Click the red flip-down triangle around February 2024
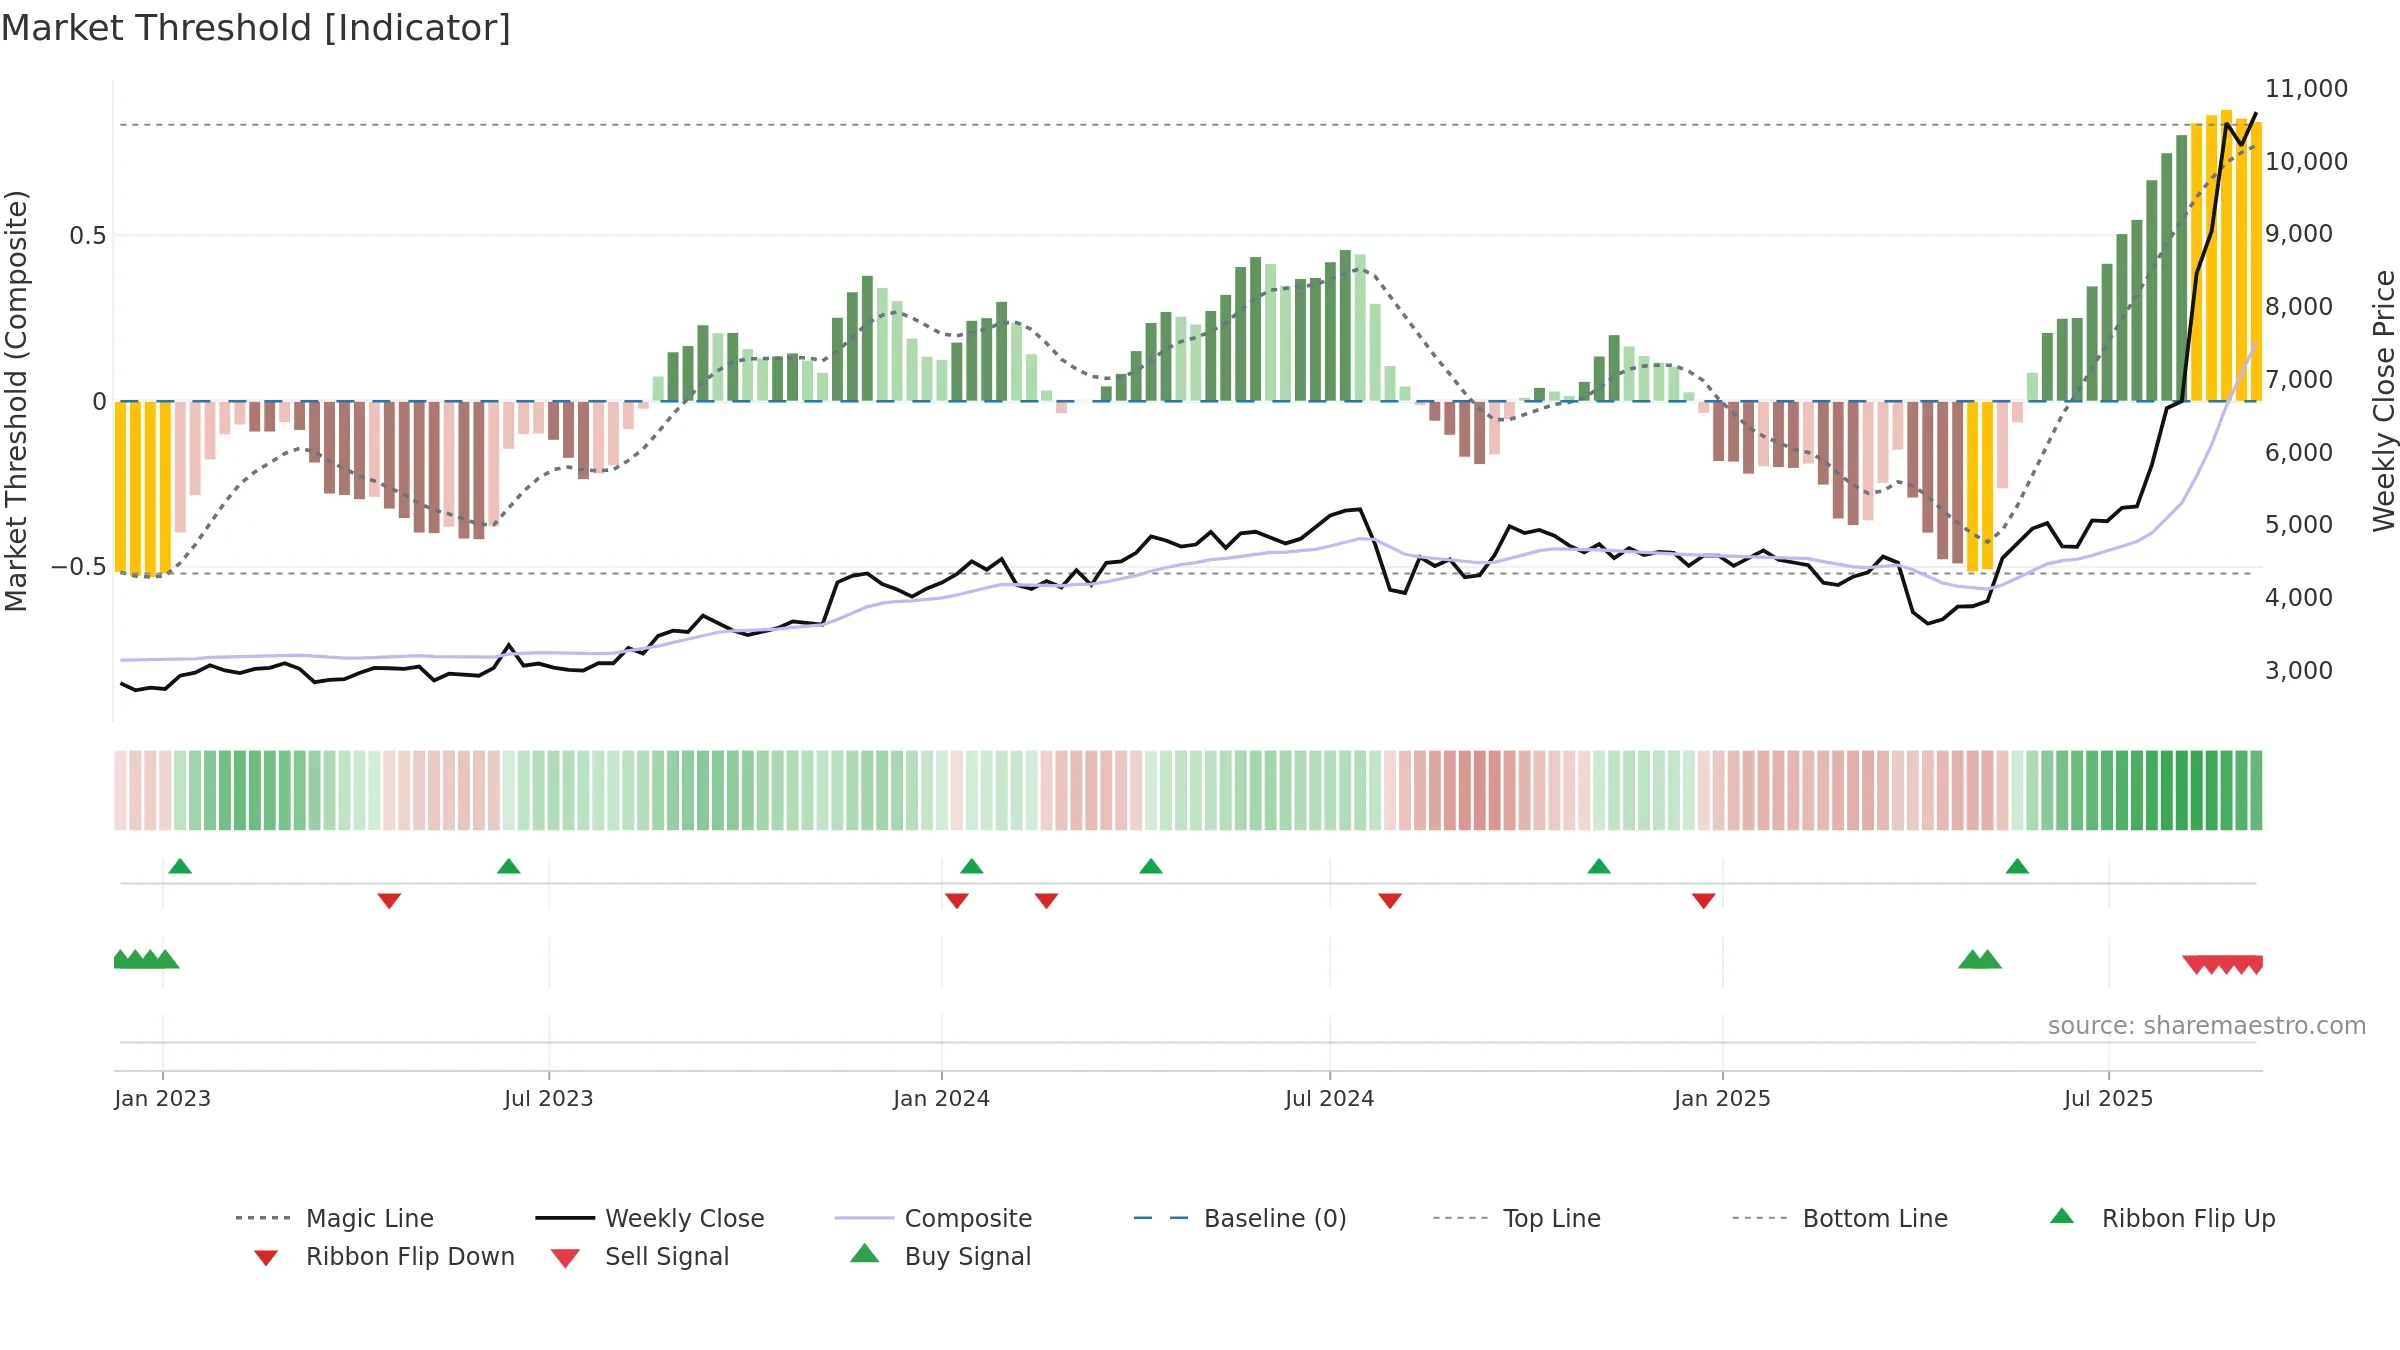Viewport: 2400px width, 1350px height. point(1046,901)
